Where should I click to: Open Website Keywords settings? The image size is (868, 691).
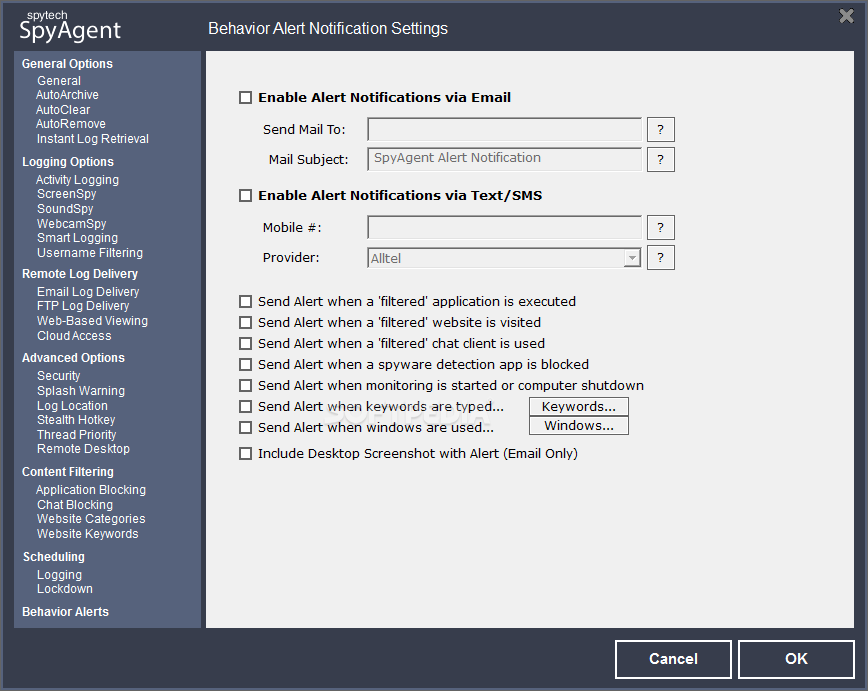tap(87, 534)
